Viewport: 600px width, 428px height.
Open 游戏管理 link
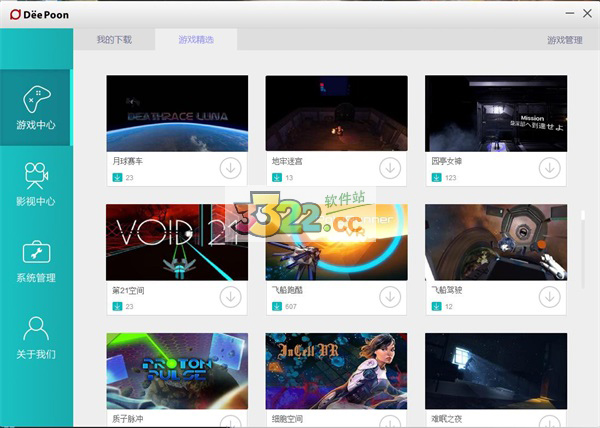(x=564, y=40)
